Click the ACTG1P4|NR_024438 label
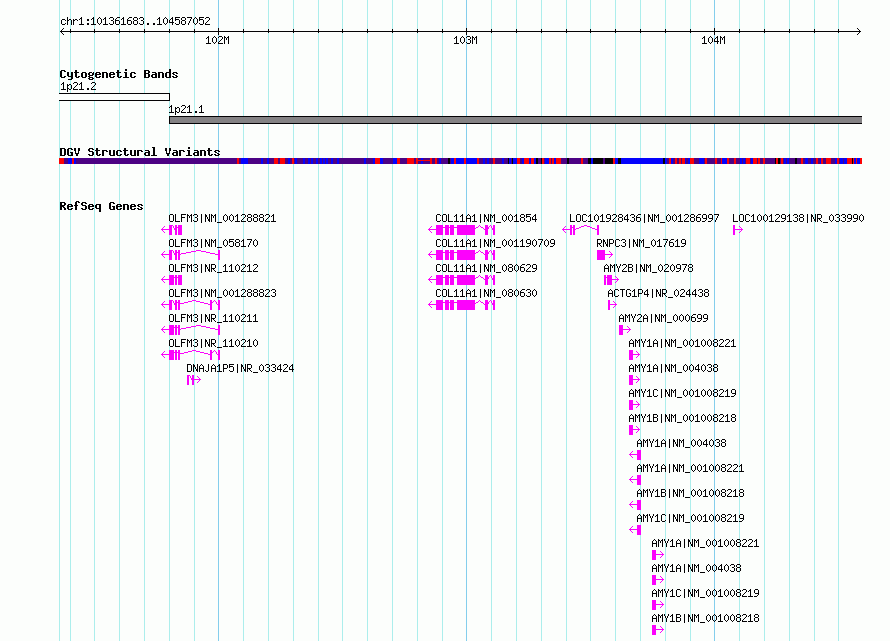The height and width of the screenshot is (641, 890). (658, 293)
